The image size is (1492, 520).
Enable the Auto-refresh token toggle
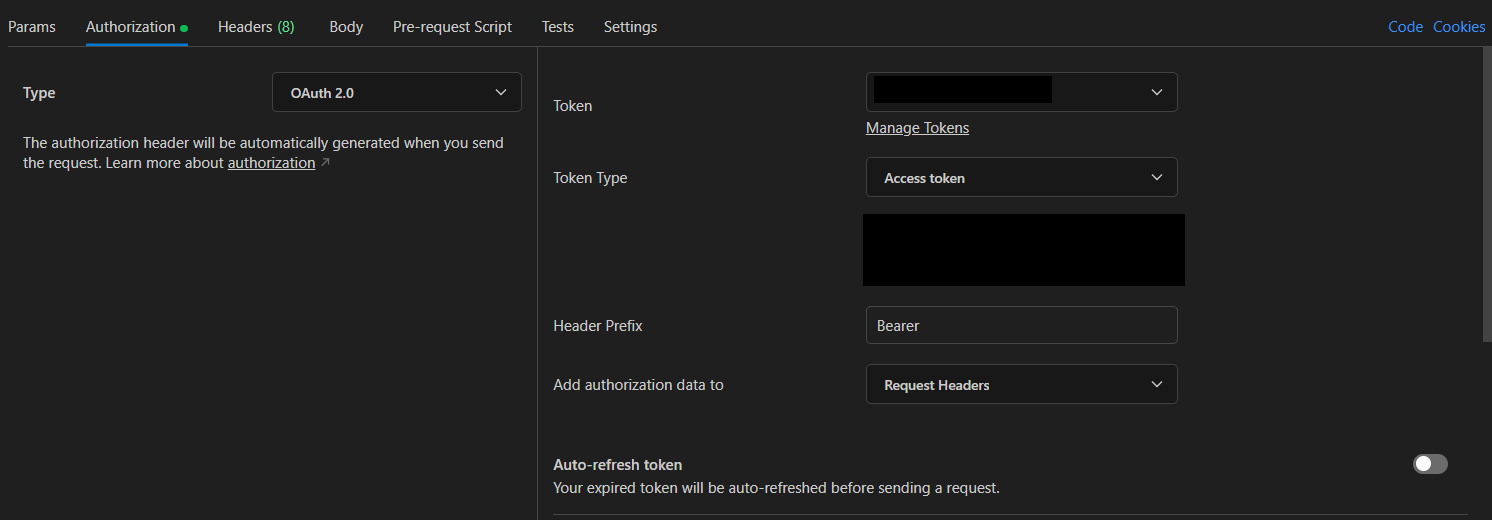pyautogui.click(x=1429, y=464)
